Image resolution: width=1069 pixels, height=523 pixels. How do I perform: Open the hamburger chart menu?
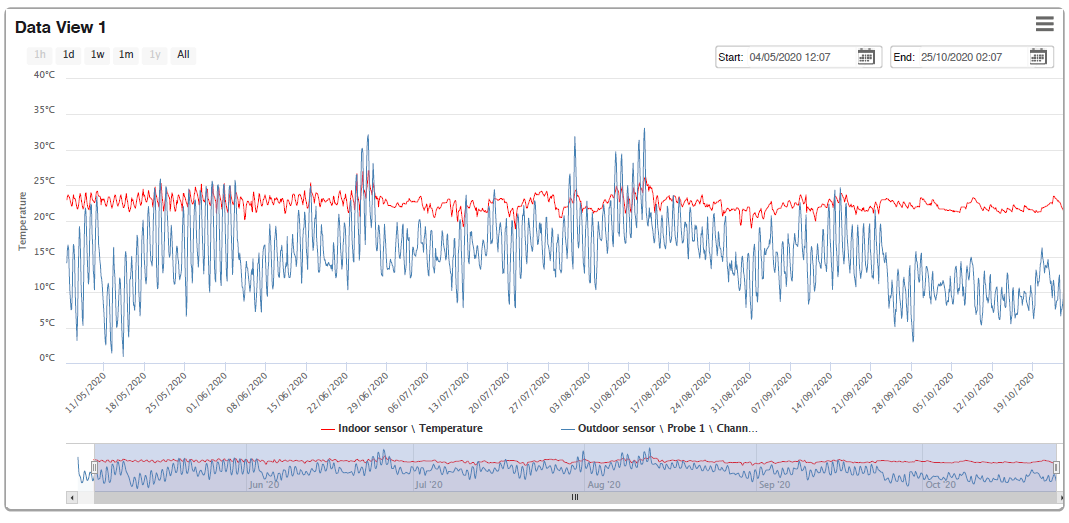click(1044, 25)
